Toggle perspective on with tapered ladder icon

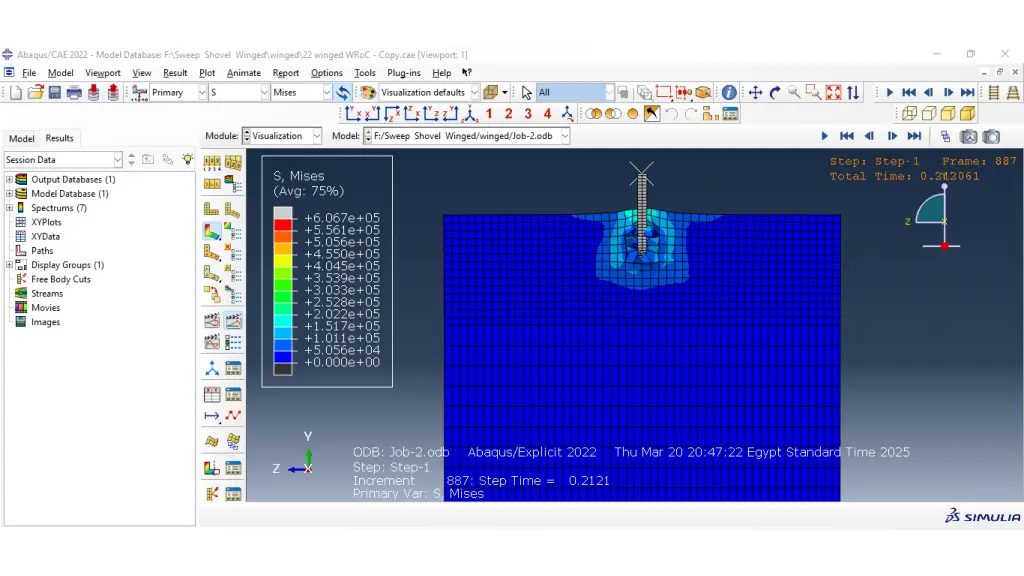[x=1013, y=93]
